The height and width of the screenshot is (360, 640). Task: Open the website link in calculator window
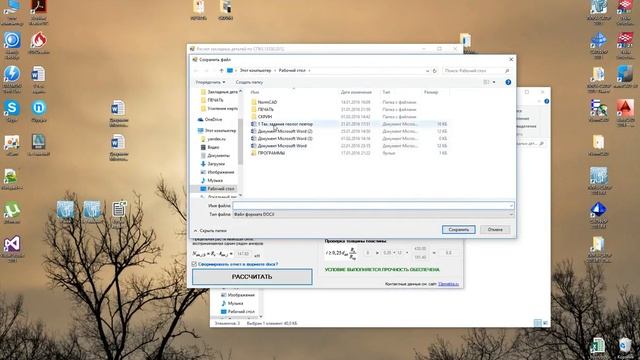point(448,284)
